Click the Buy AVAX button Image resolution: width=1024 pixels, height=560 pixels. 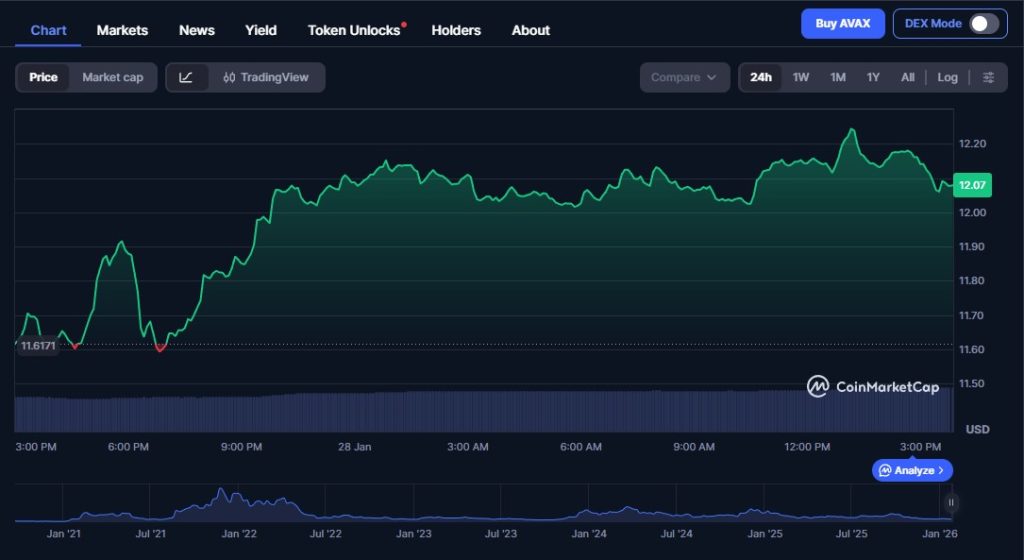click(842, 23)
